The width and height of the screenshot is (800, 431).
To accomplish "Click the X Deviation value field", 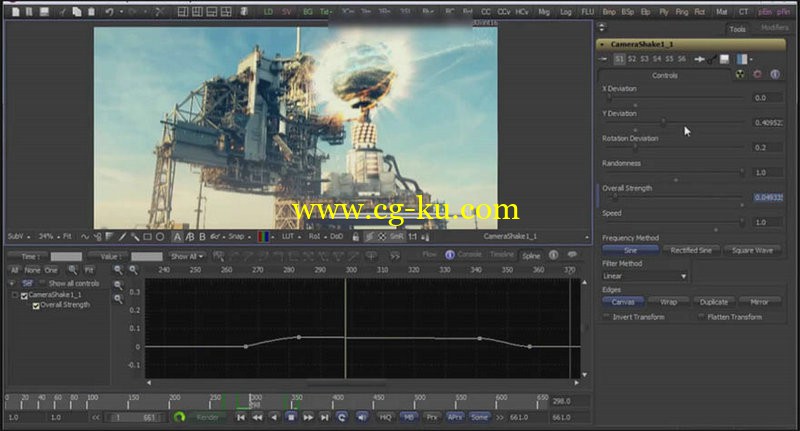I will pos(768,97).
